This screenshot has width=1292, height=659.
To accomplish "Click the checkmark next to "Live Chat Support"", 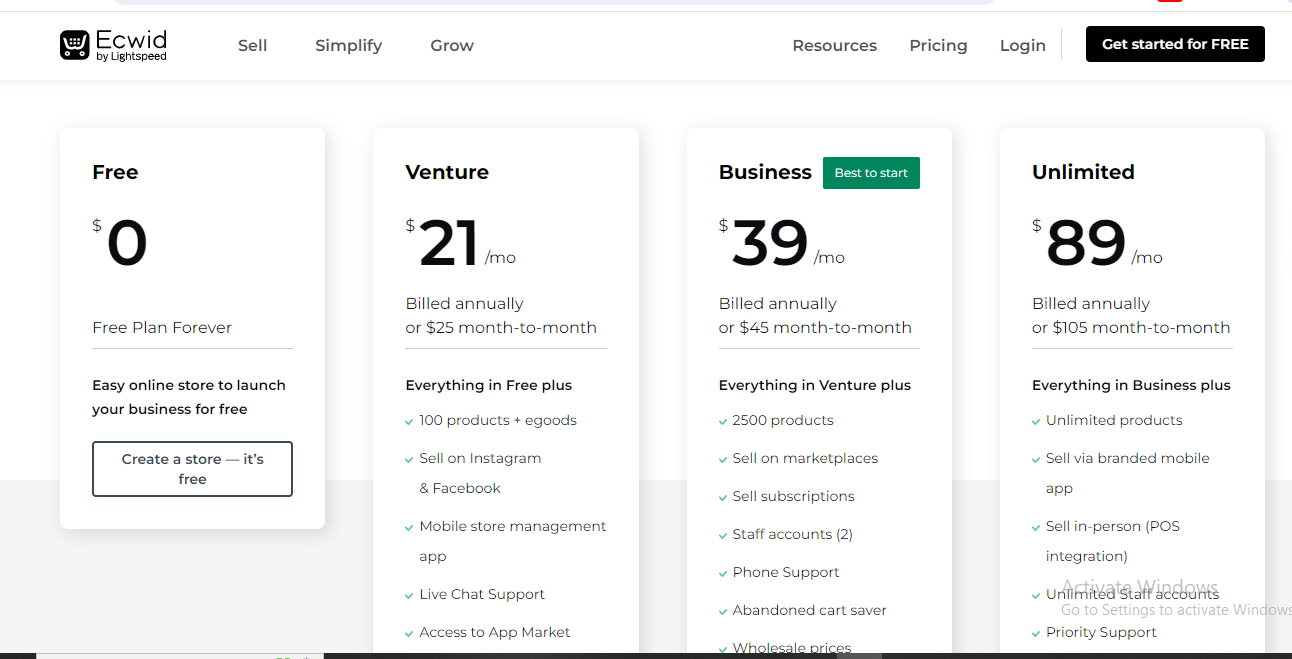I will tap(409, 596).
